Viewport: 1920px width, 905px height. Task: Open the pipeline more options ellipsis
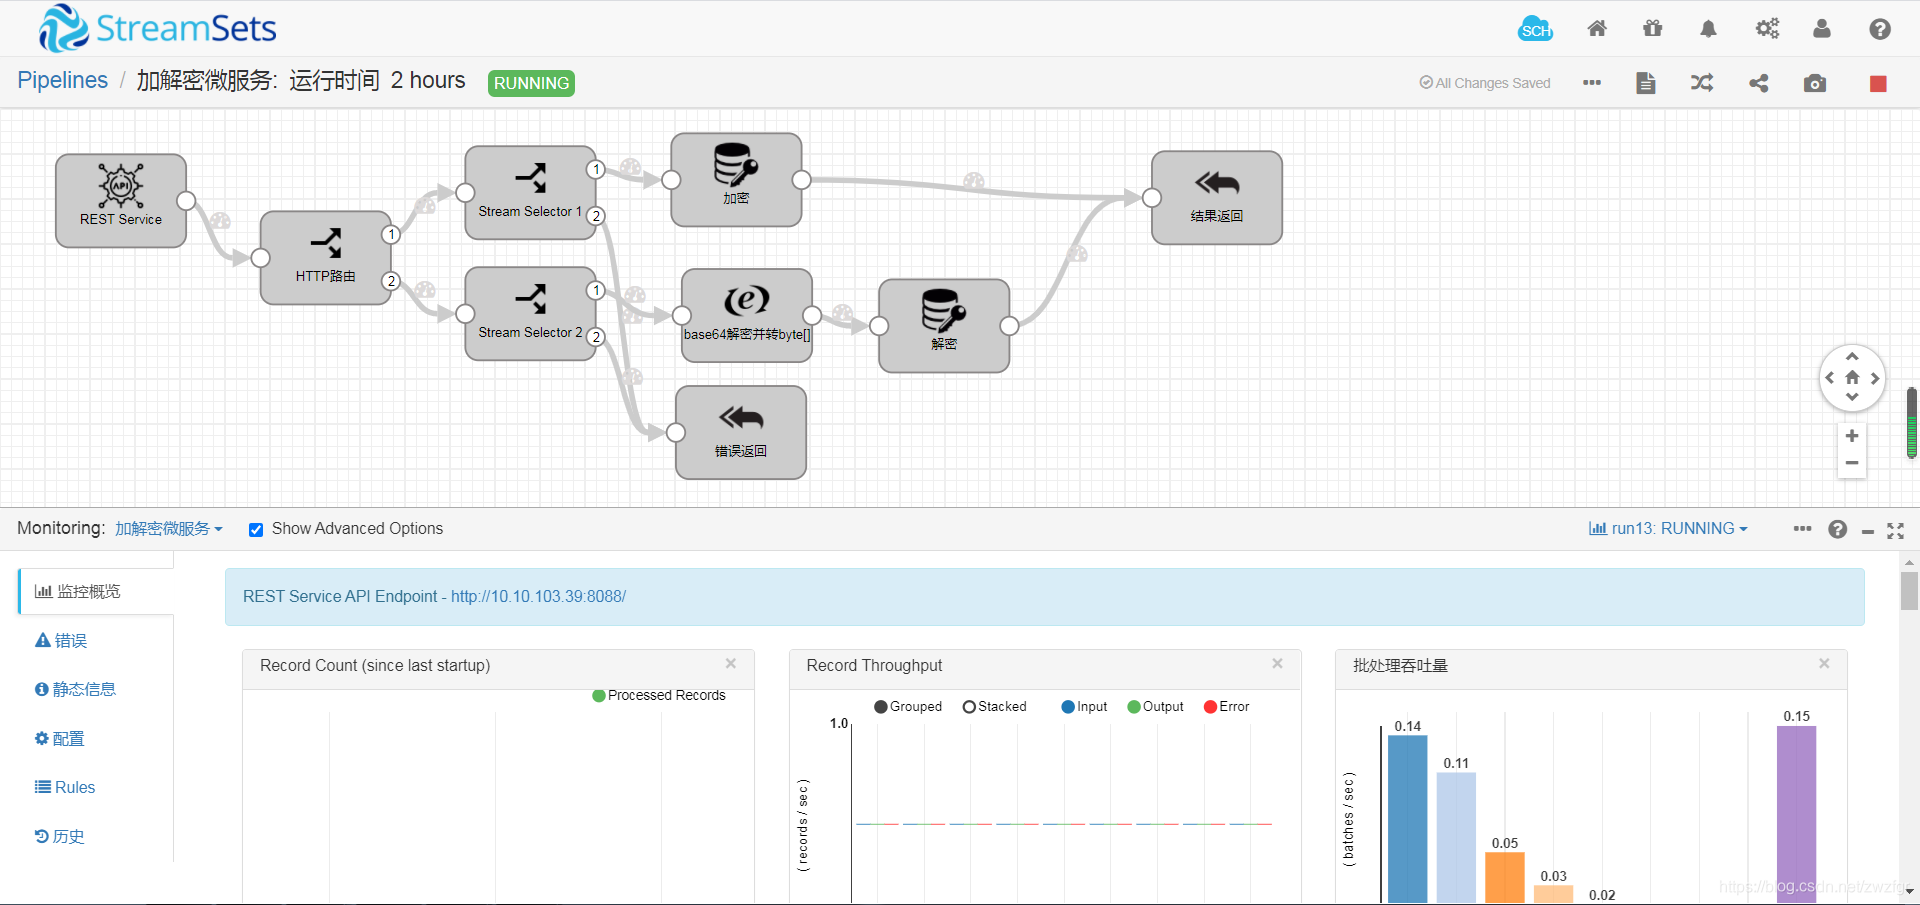pos(1592,83)
